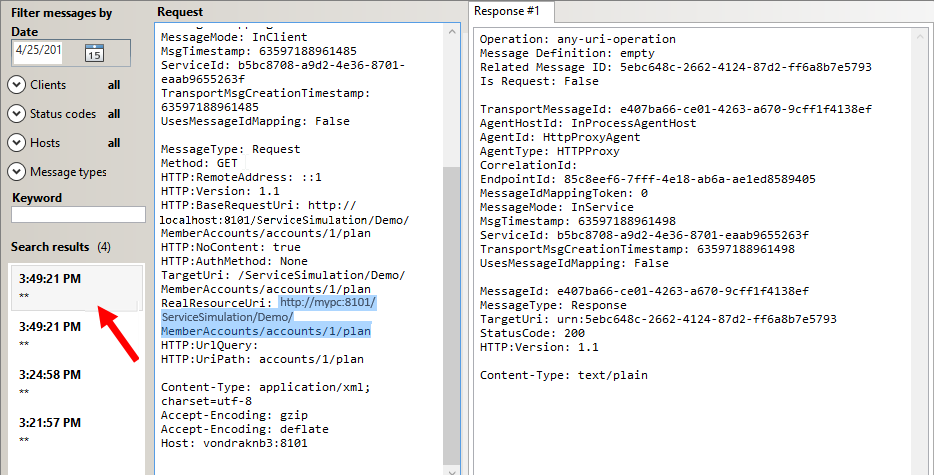Click the 'all' label beside Hosts
The width and height of the screenshot is (934, 475).
[x=114, y=143]
